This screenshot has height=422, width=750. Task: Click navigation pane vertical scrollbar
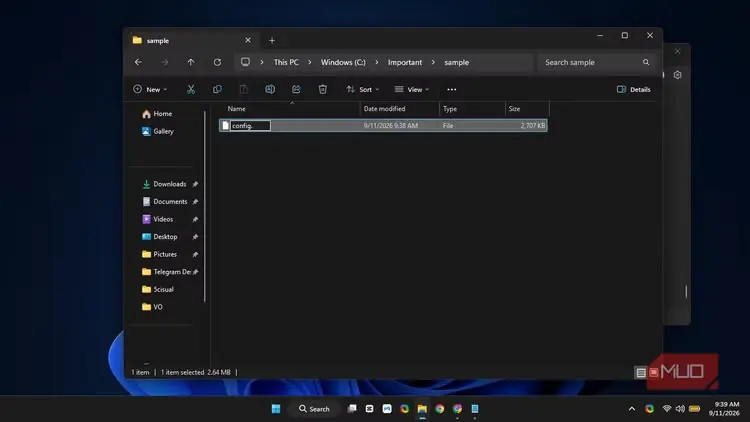click(x=205, y=207)
